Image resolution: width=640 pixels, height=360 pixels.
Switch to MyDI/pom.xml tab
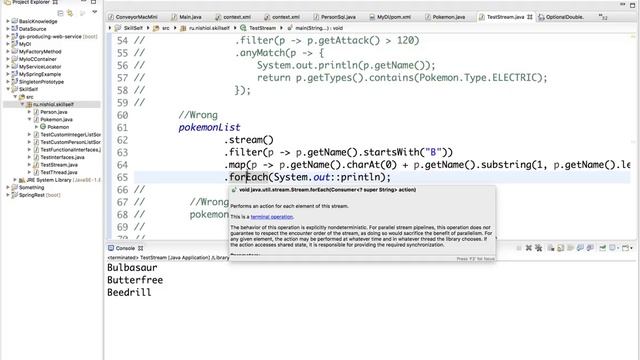tap(393, 17)
